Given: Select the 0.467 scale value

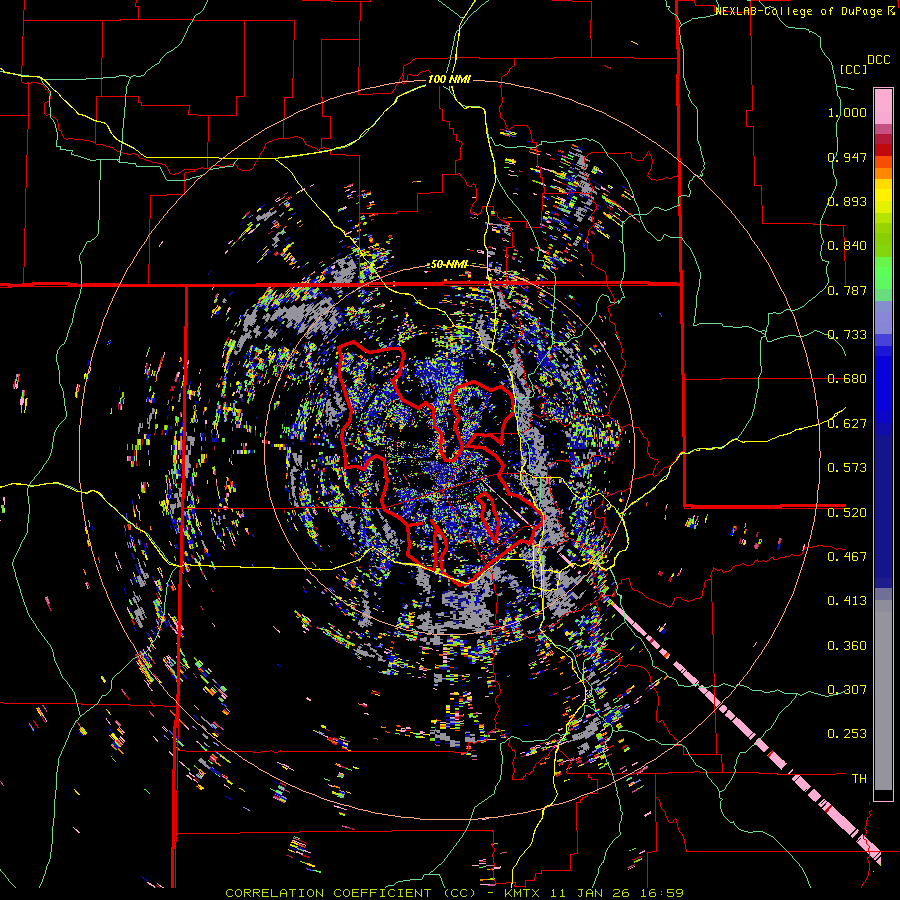Looking at the screenshot, I should point(847,556).
